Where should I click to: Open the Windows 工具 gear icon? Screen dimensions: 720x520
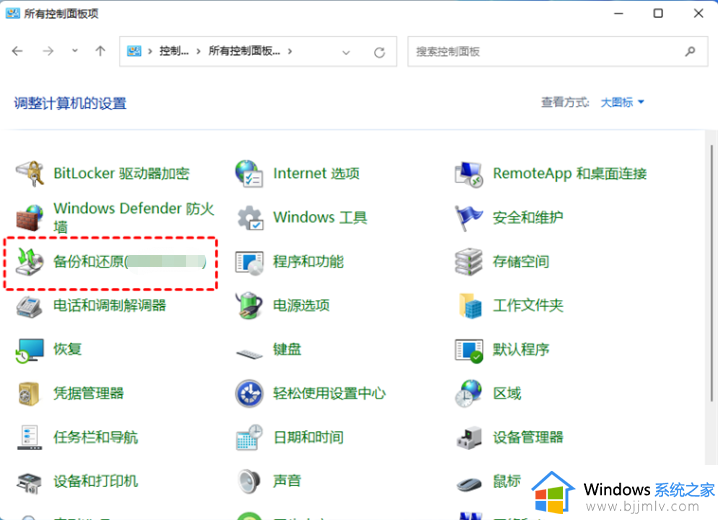(250, 217)
